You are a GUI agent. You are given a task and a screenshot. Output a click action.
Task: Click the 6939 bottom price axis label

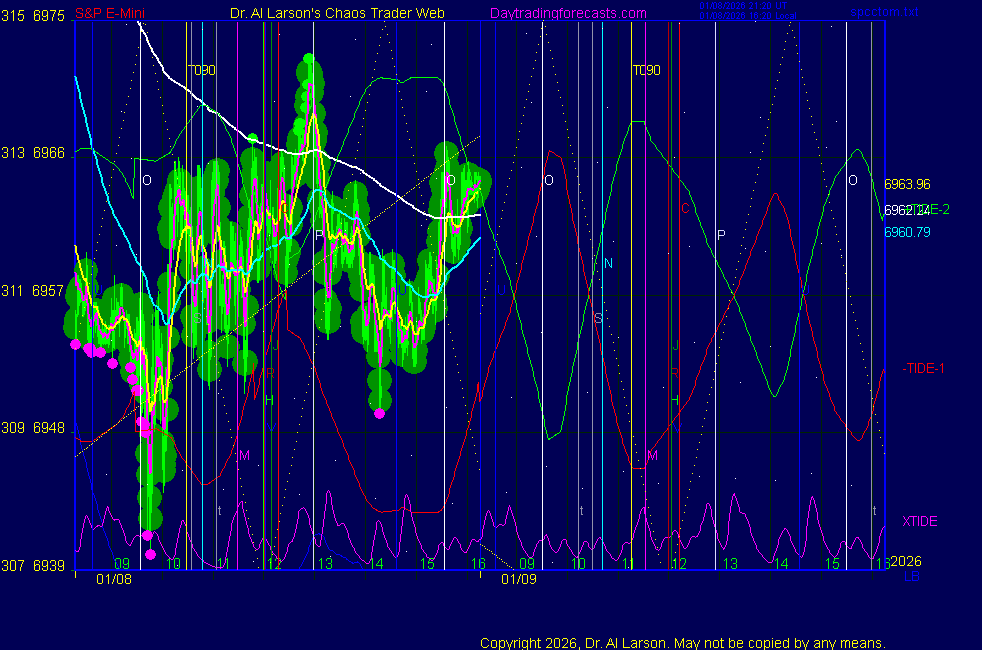coord(49,565)
